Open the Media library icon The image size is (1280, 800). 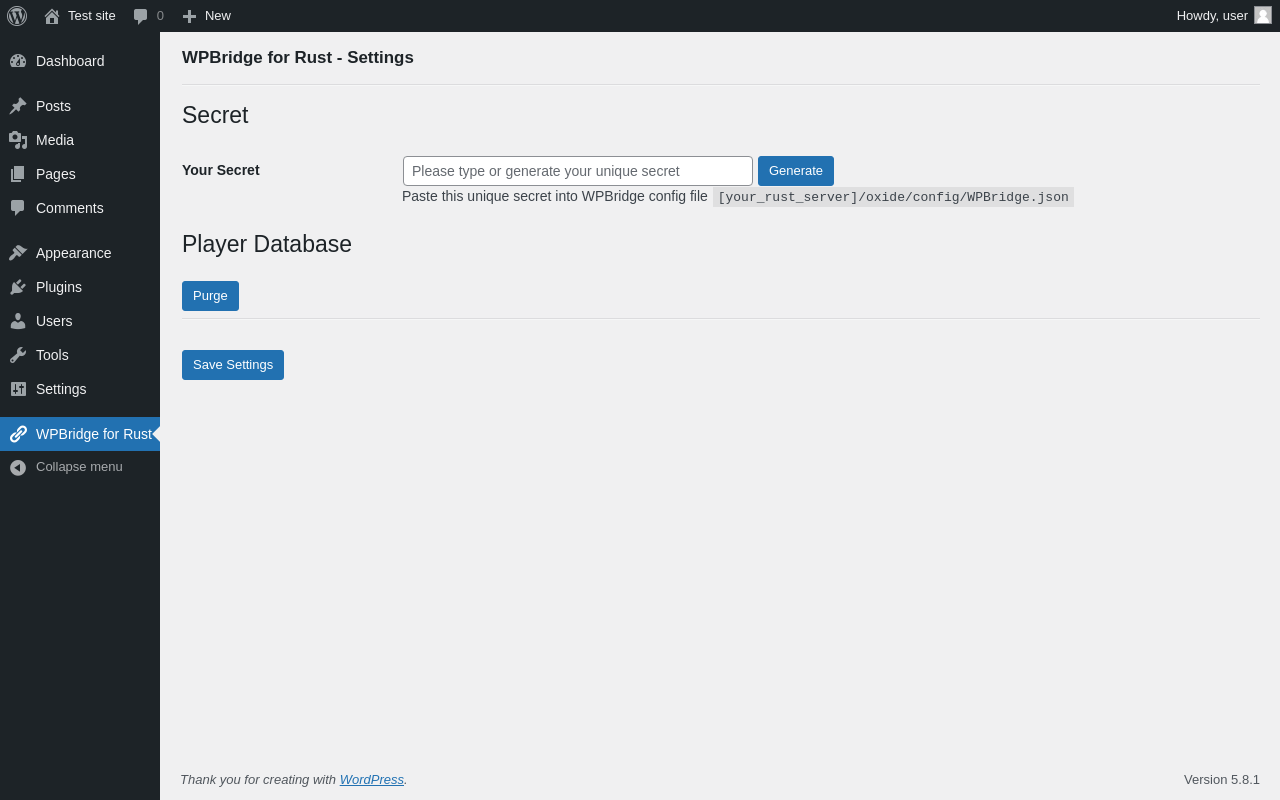click(x=18, y=140)
